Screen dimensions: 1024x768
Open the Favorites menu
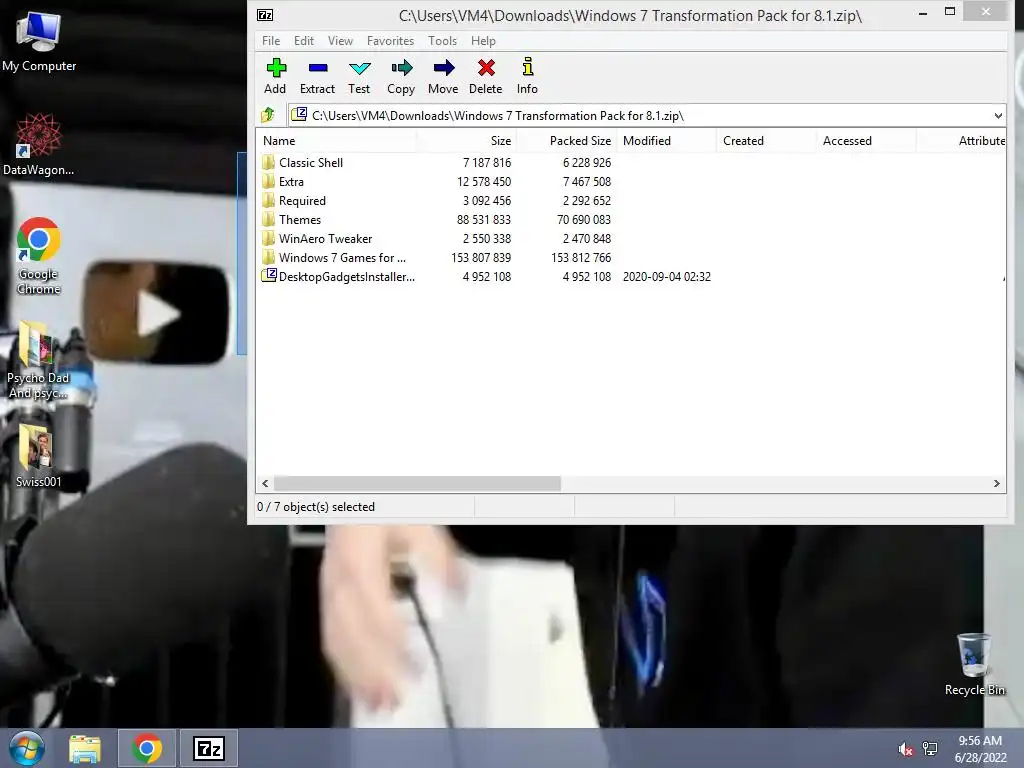point(391,40)
